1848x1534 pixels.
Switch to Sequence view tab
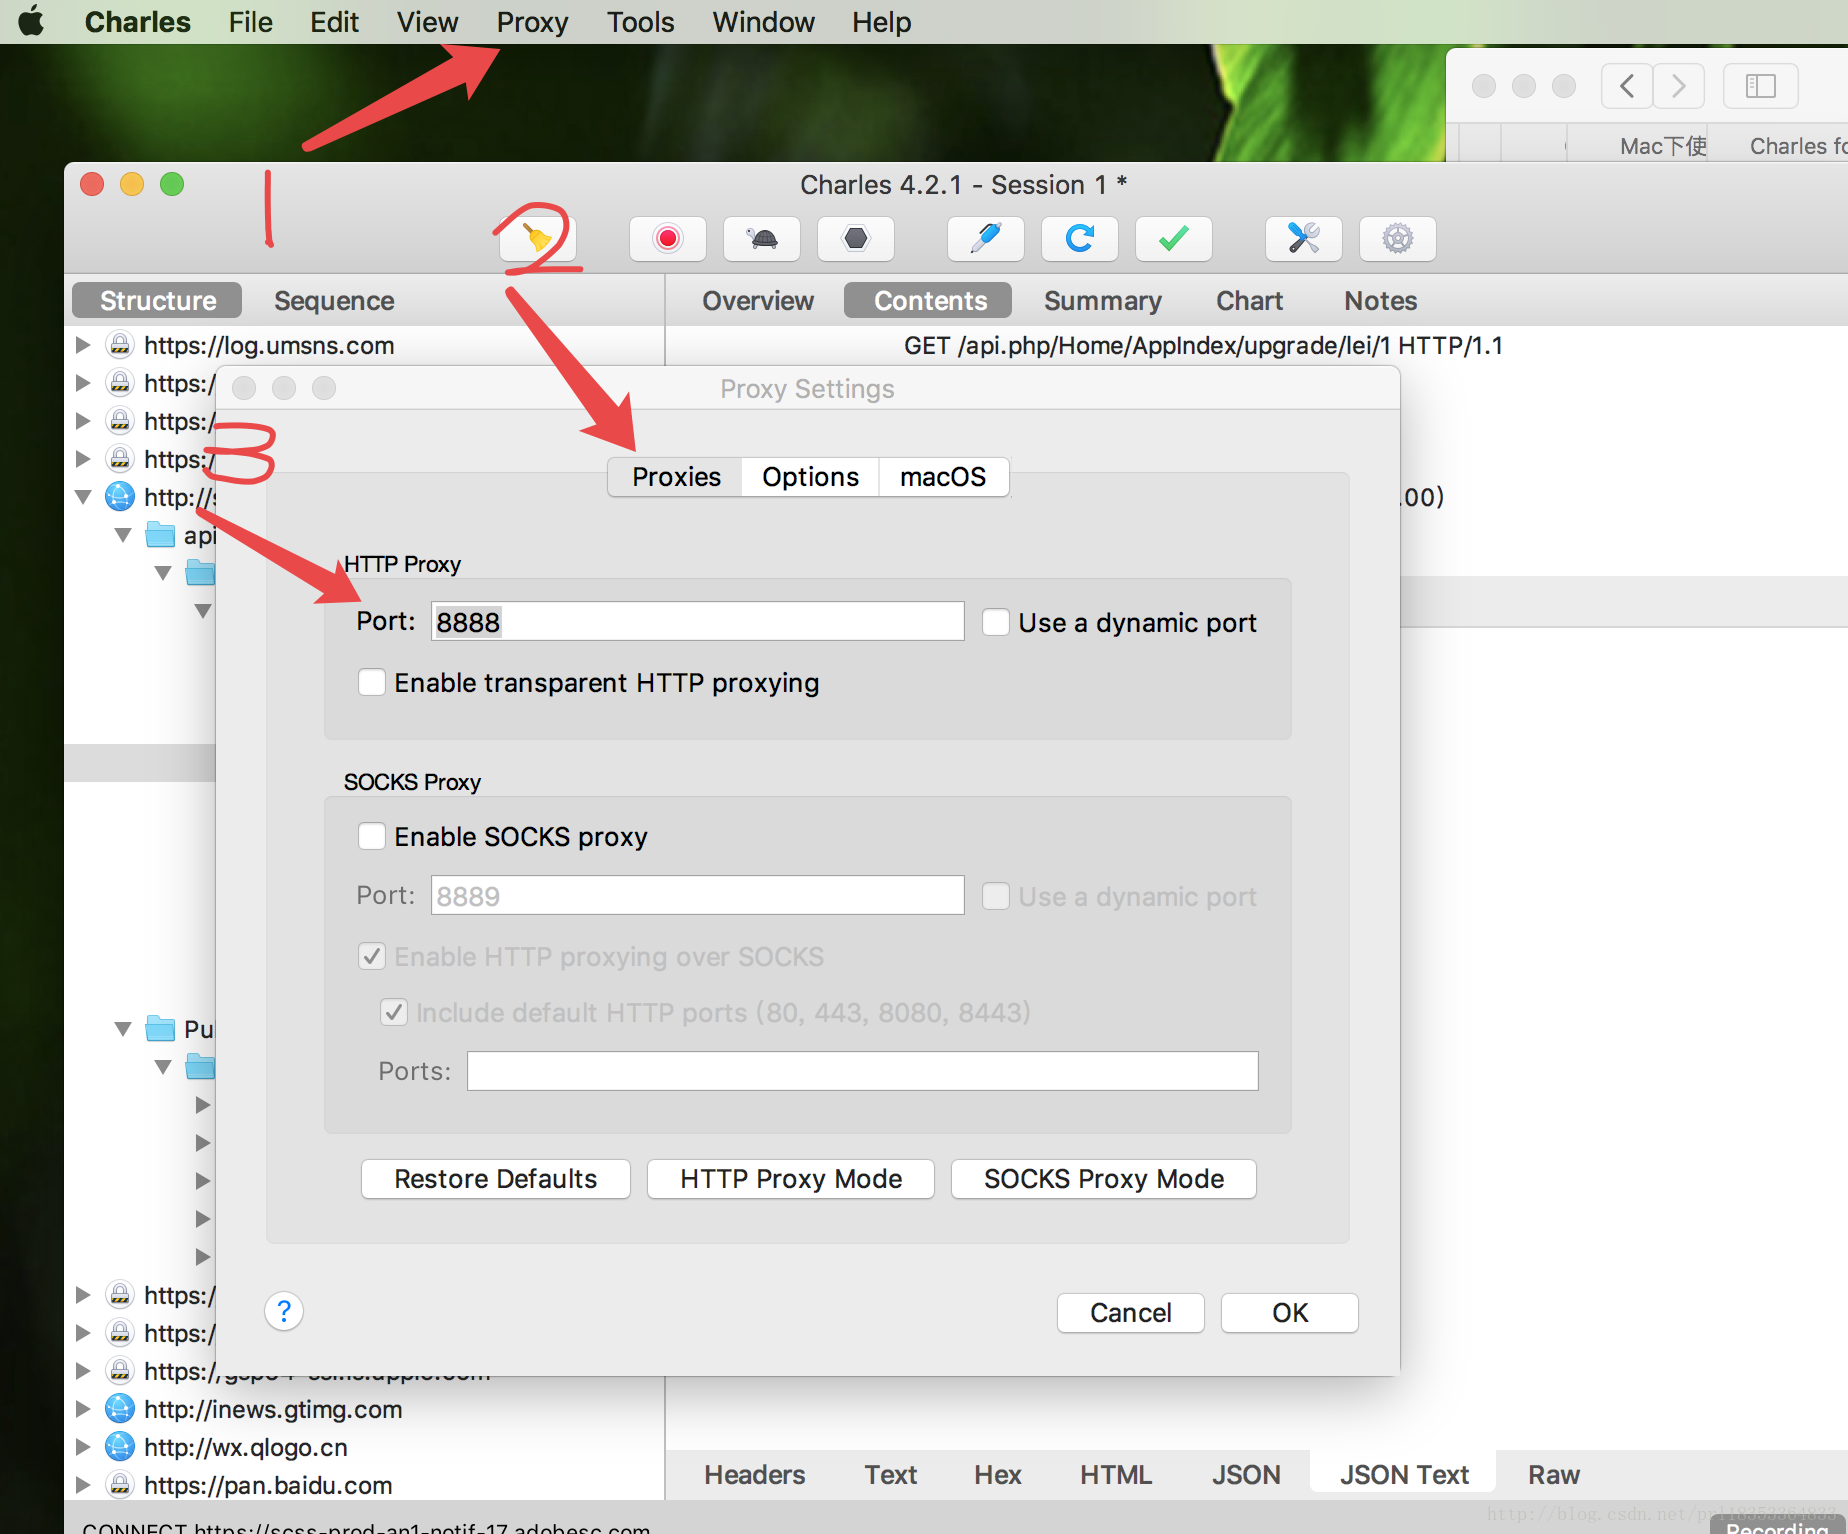click(x=334, y=301)
